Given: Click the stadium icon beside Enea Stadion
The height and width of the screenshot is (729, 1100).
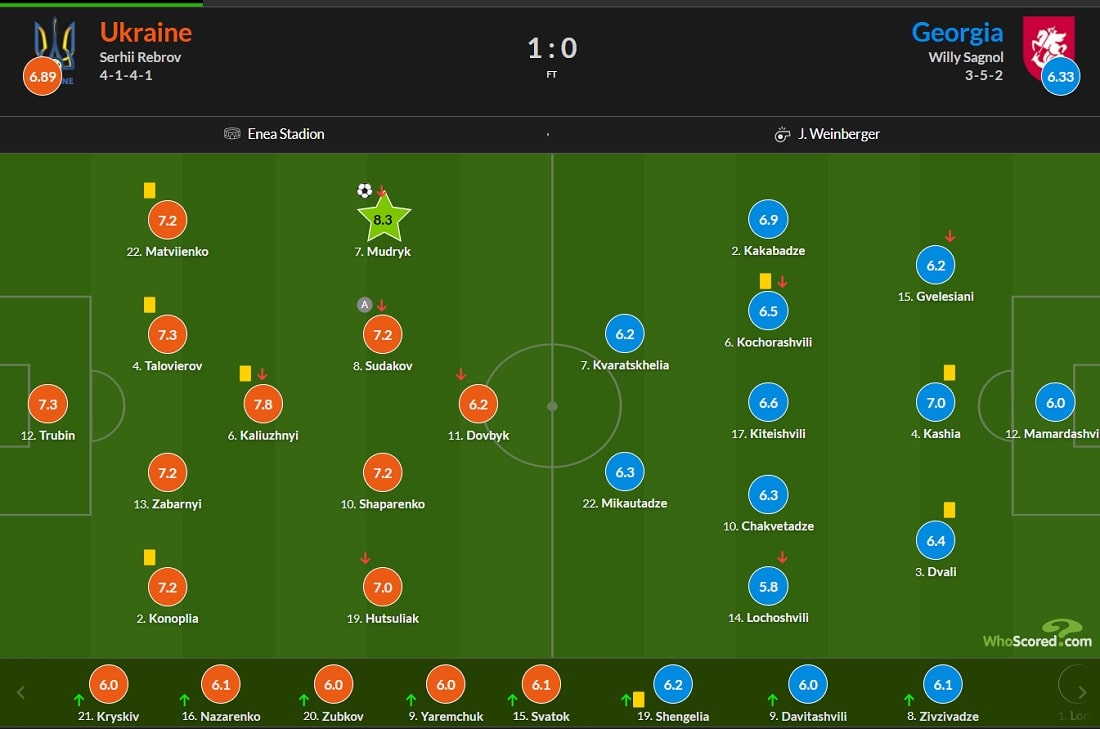Looking at the screenshot, I should (232, 133).
